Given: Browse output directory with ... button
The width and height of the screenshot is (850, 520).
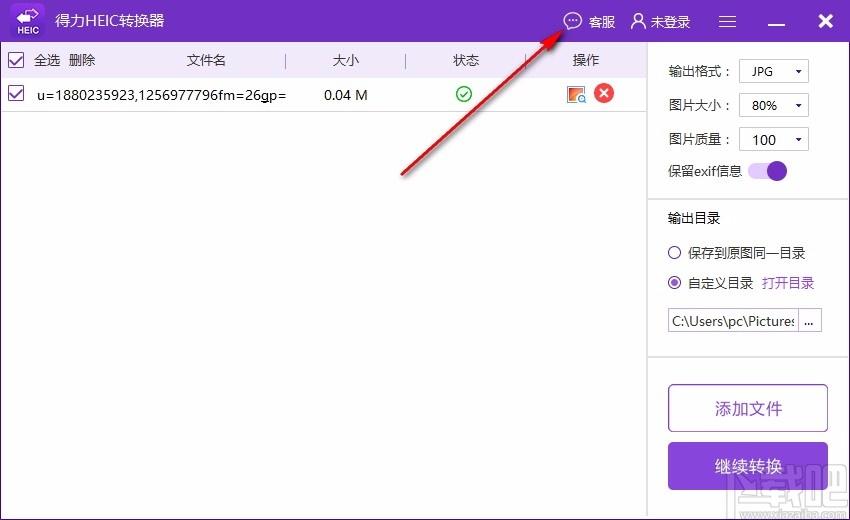Looking at the screenshot, I should (809, 320).
